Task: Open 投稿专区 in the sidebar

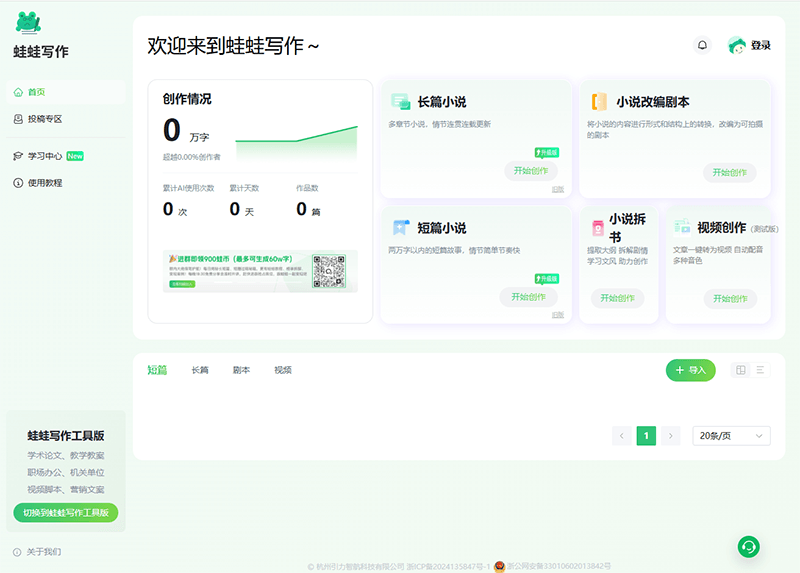Action: point(44,119)
